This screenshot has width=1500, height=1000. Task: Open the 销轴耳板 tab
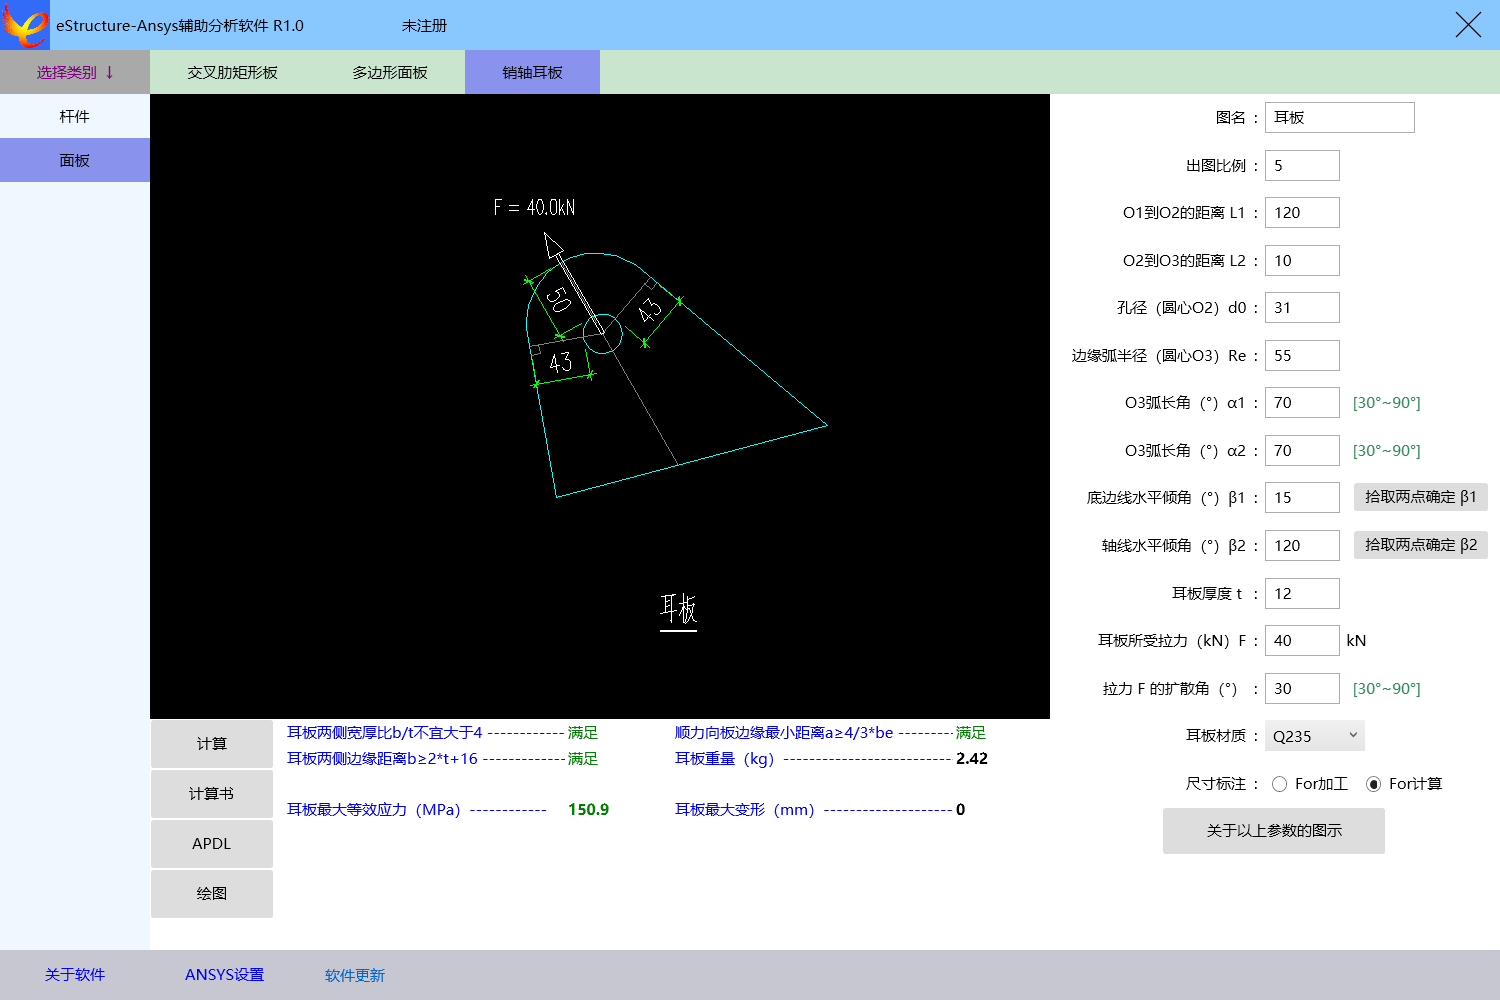[x=532, y=72]
